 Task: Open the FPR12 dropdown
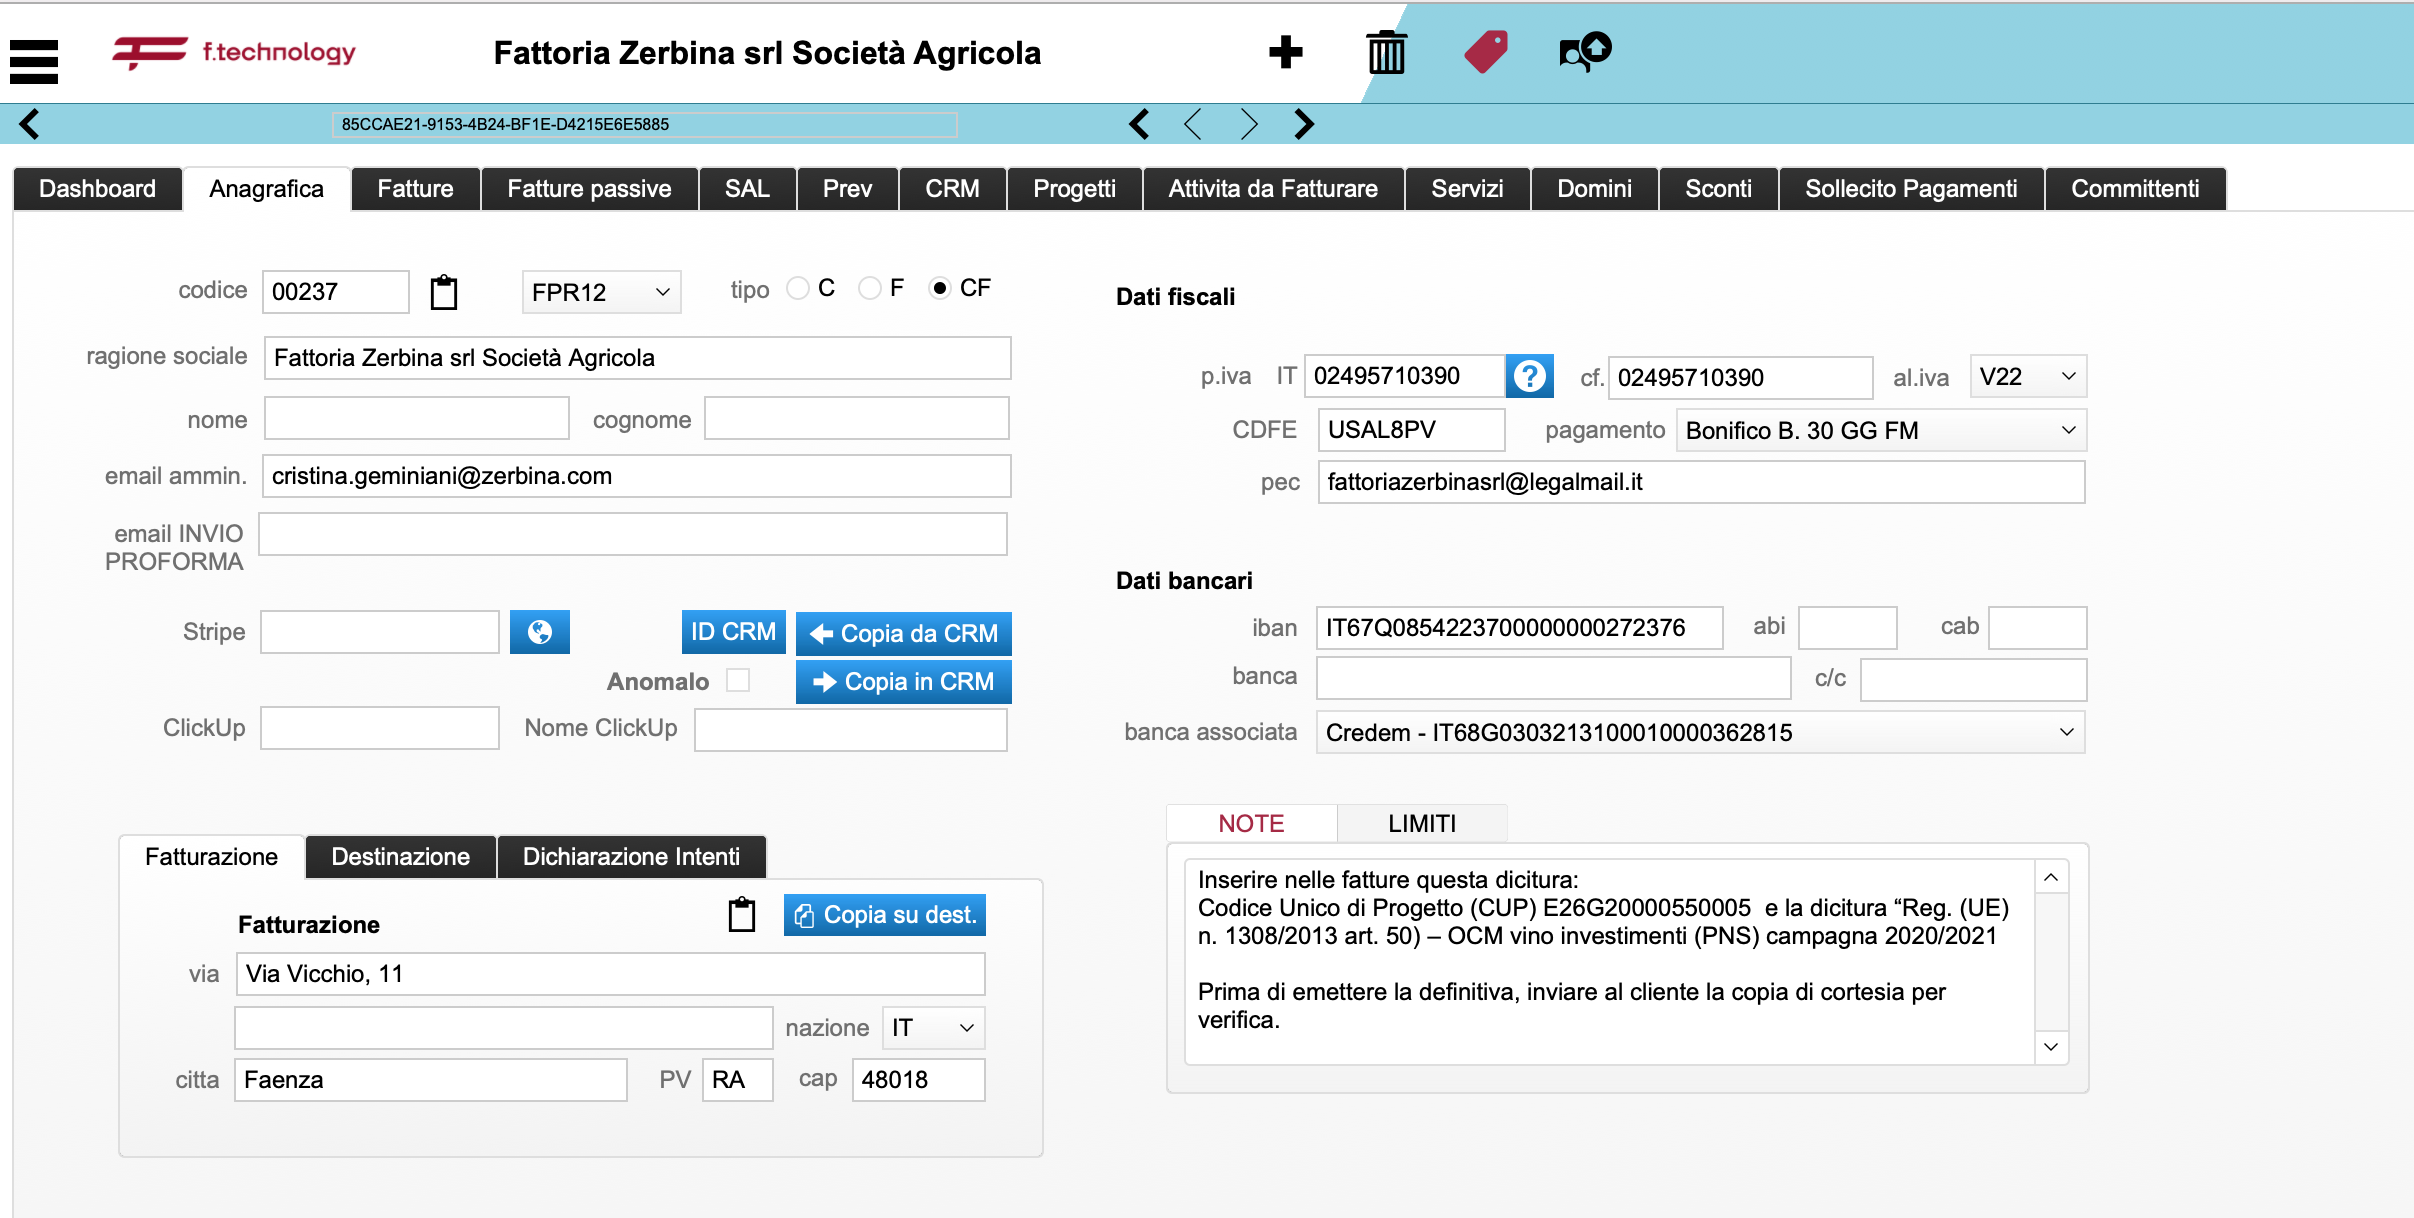601,292
